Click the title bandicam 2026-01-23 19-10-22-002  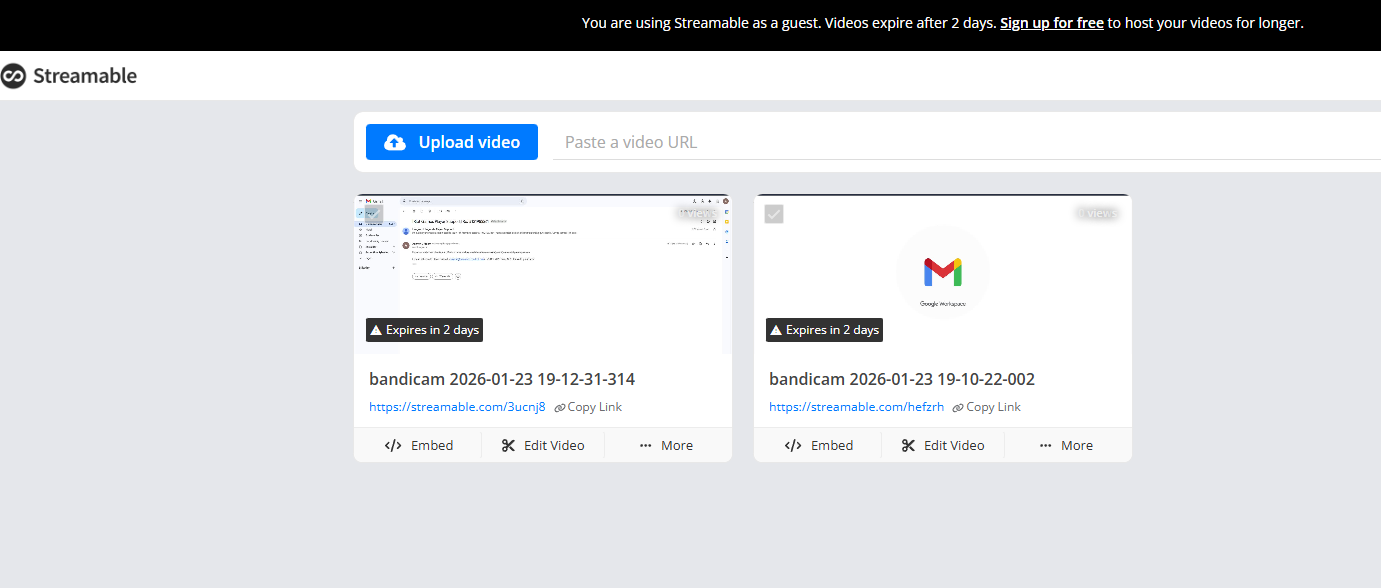coord(902,379)
